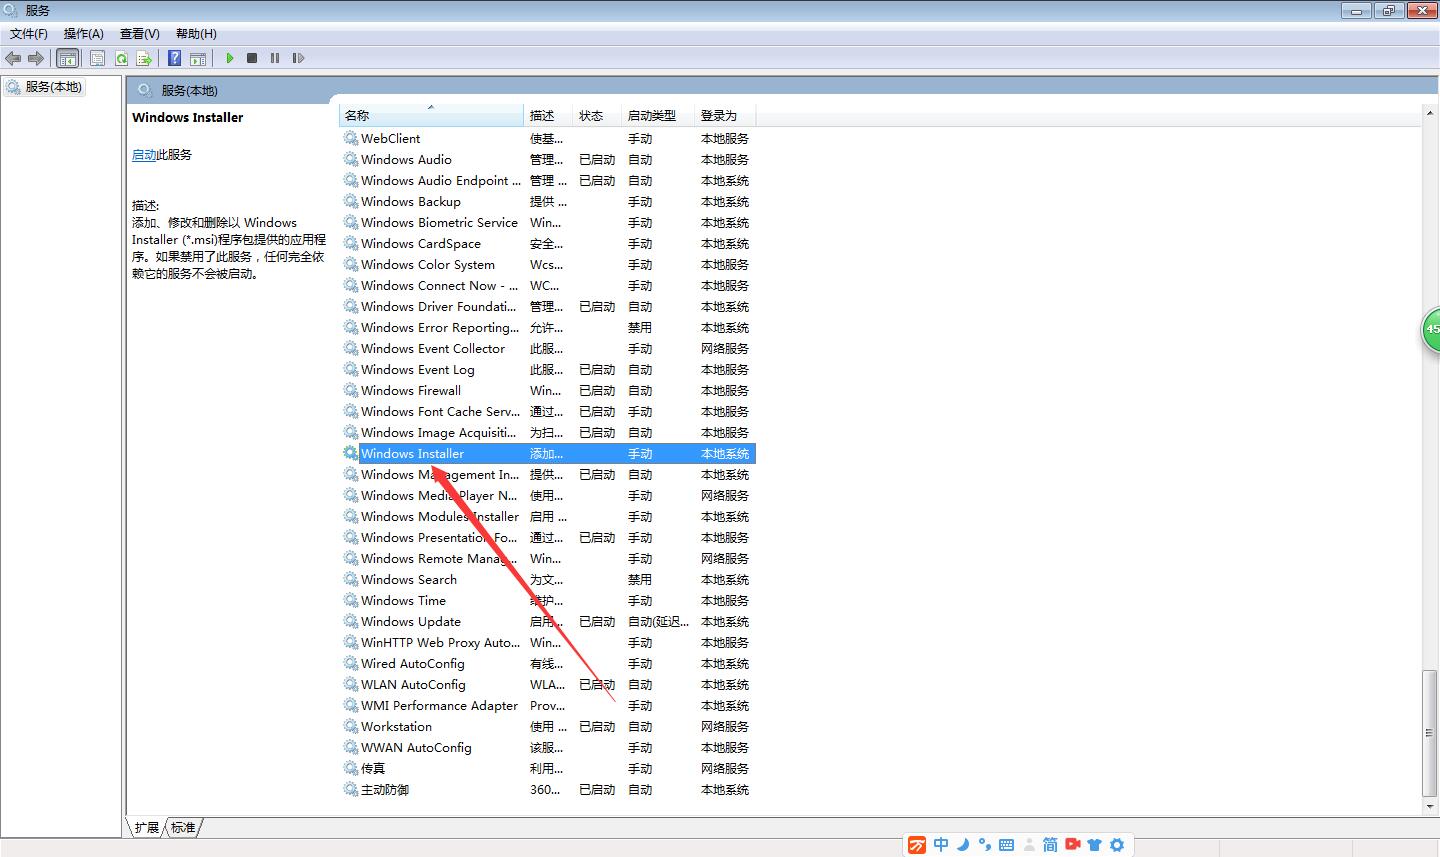Screen dimensions: 1440x857
Task: Click the Restart Service toolbar icon
Action: click(298, 58)
